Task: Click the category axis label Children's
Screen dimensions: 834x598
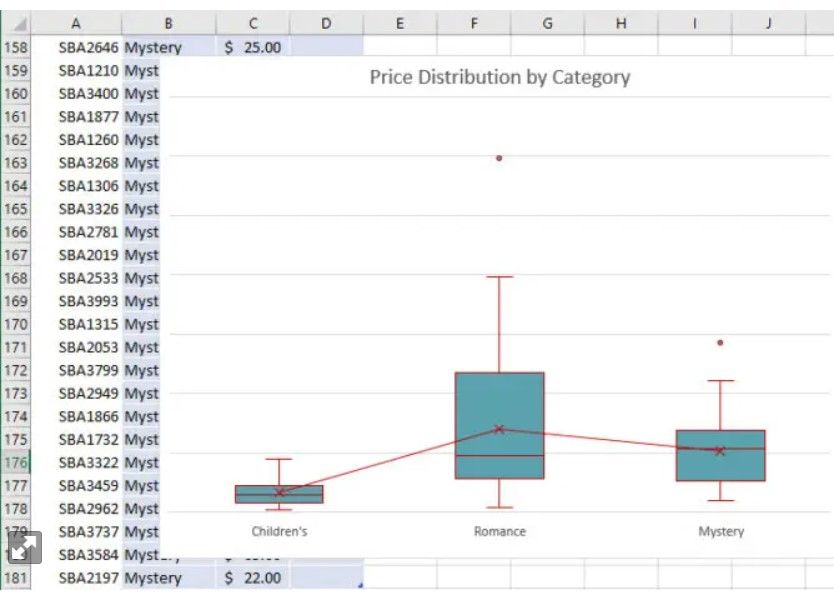Action: click(x=279, y=531)
